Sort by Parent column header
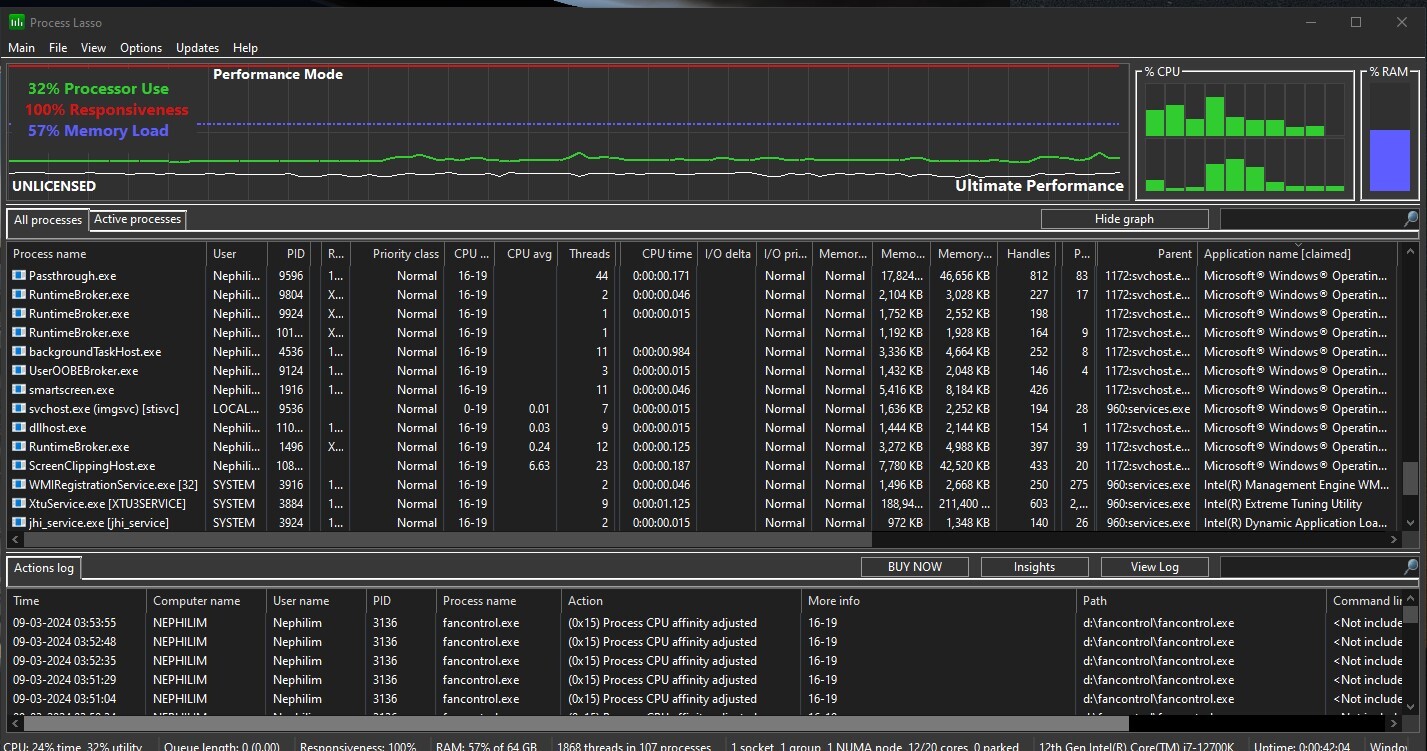This screenshot has width=1427, height=751. click(x=1146, y=254)
